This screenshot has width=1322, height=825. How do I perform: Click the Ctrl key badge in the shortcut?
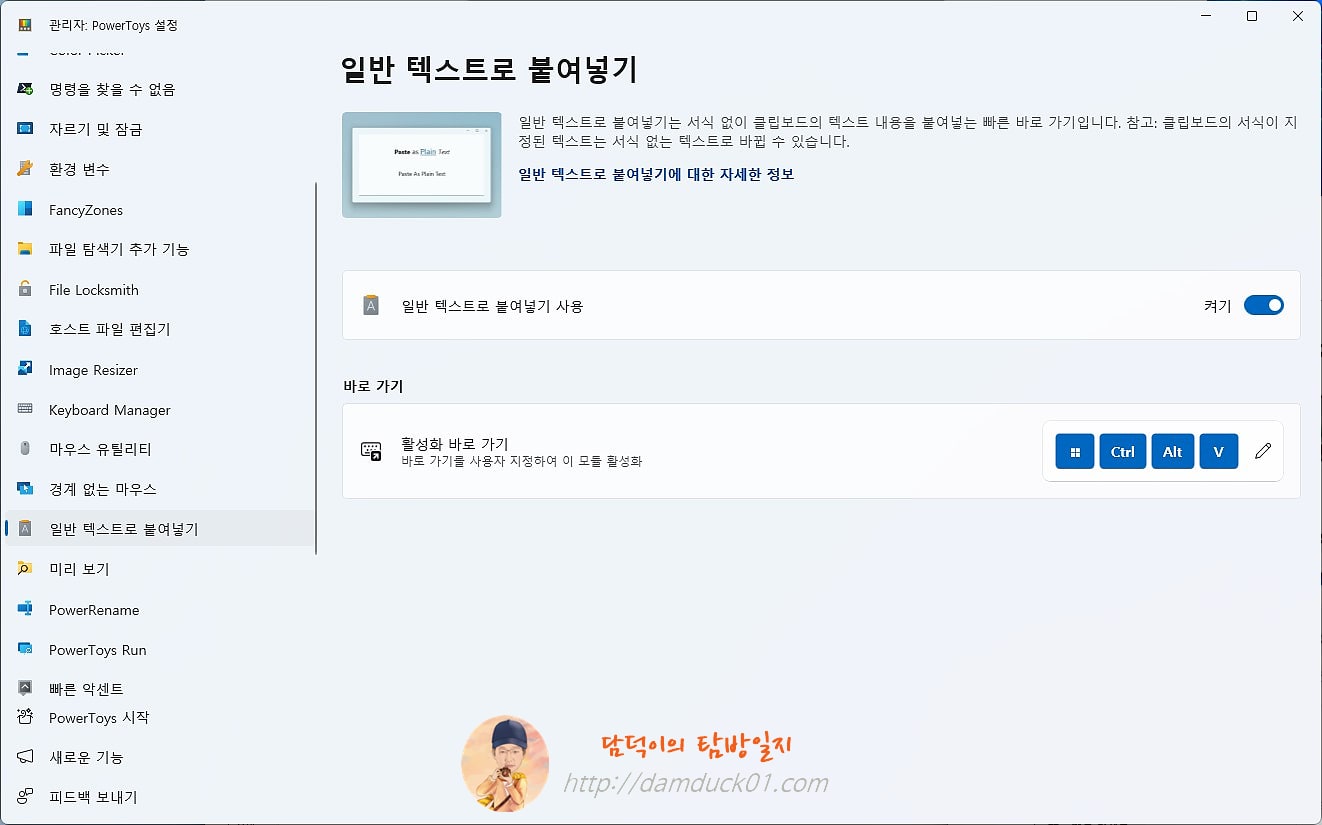pyautogui.click(x=1122, y=451)
